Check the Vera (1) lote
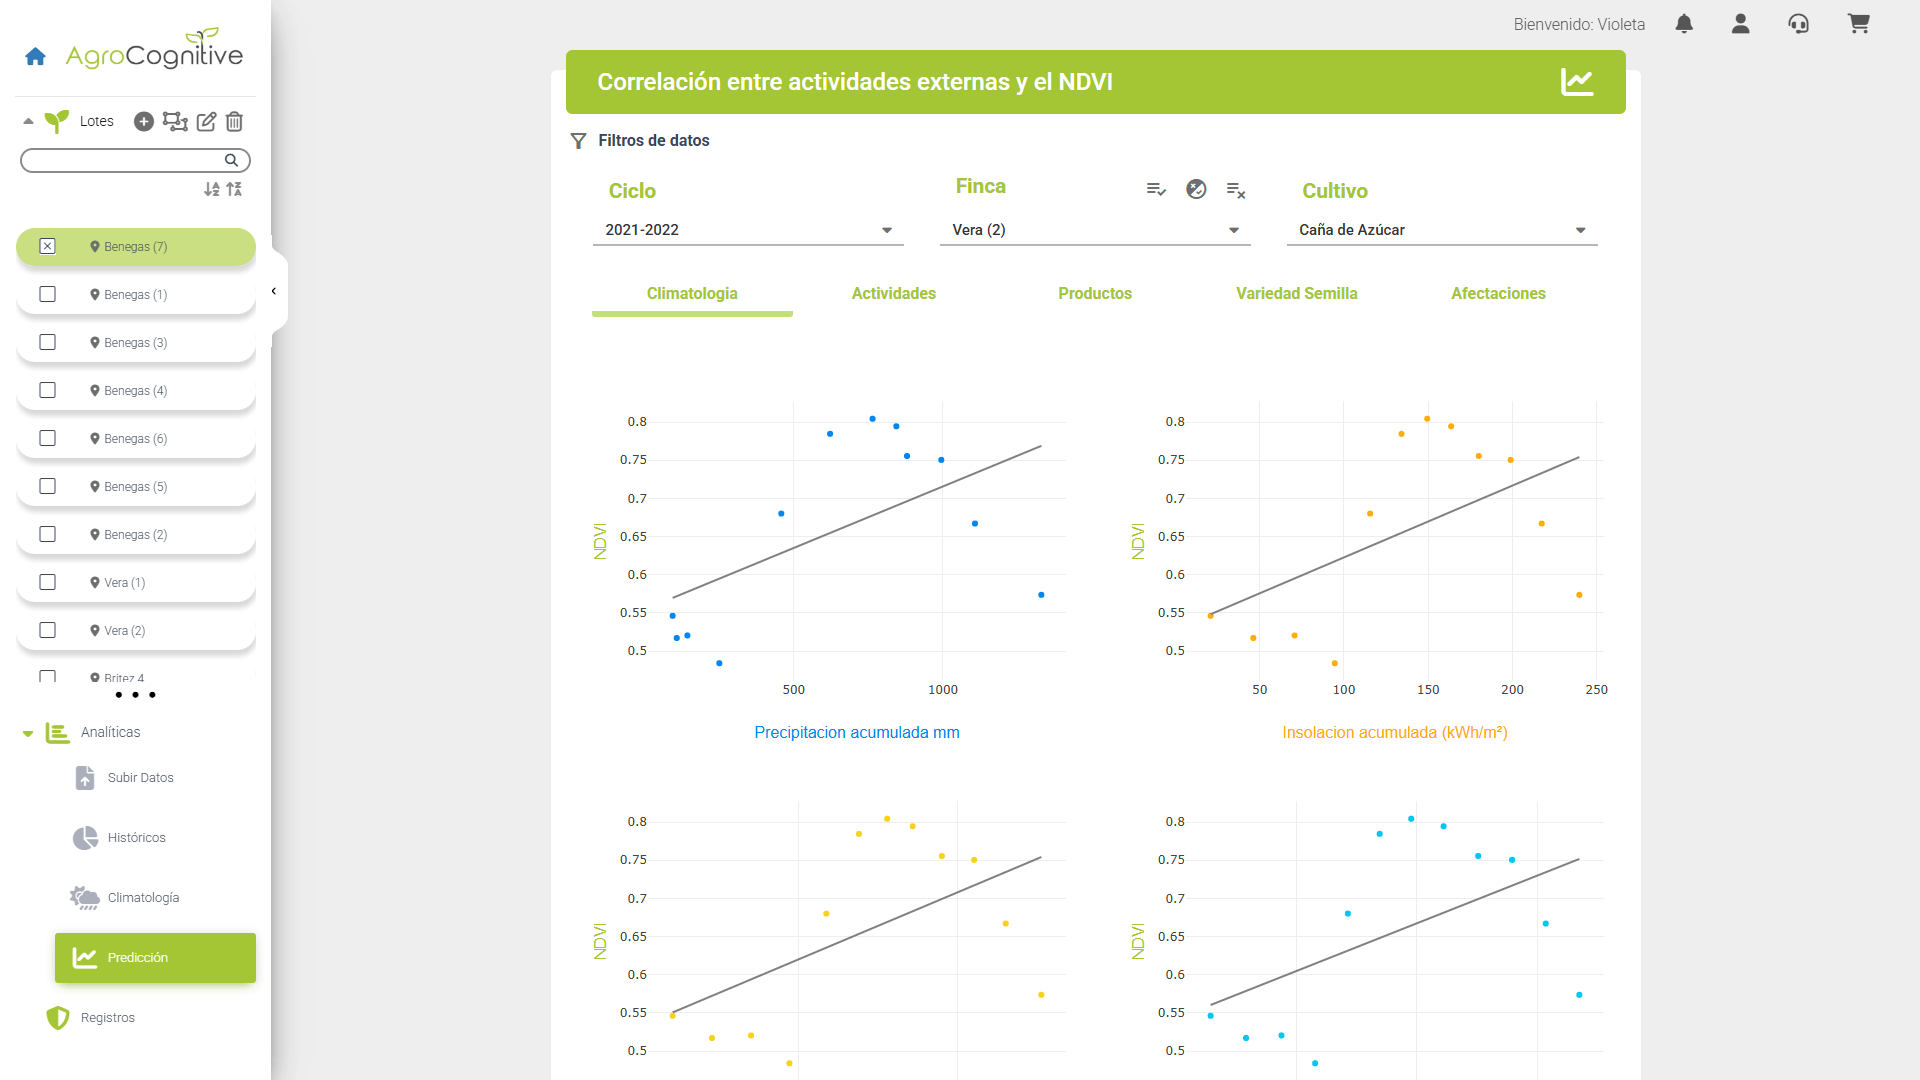Screen dimensions: 1920x1080 [47, 582]
